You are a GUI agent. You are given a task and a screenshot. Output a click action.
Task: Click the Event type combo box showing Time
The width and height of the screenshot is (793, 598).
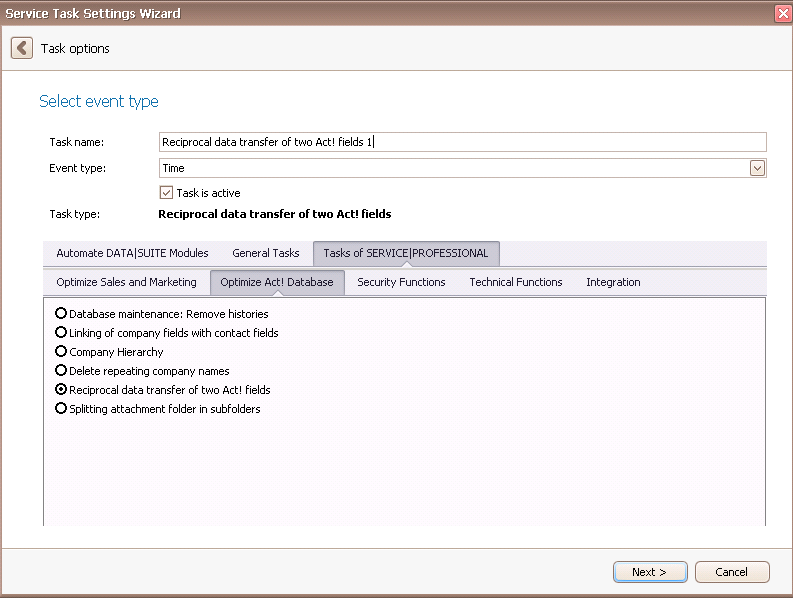(x=463, y=168)
